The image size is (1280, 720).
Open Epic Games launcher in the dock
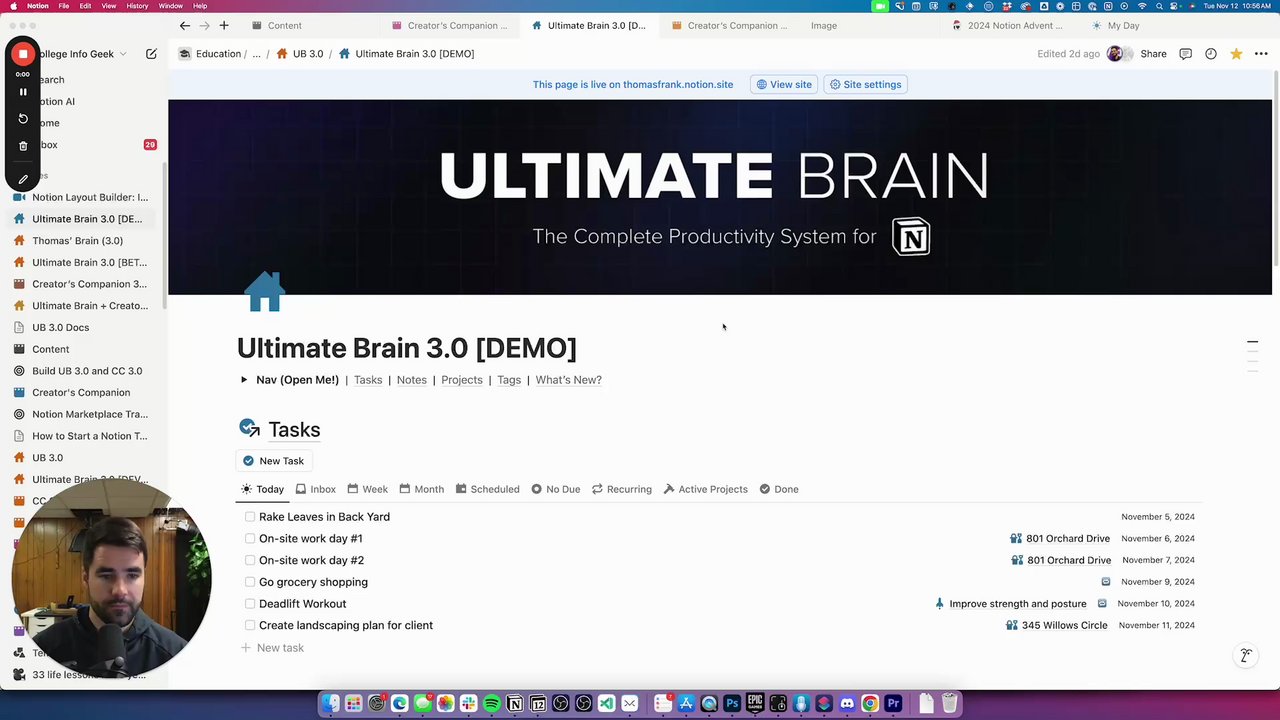click(x=755, y=704)
